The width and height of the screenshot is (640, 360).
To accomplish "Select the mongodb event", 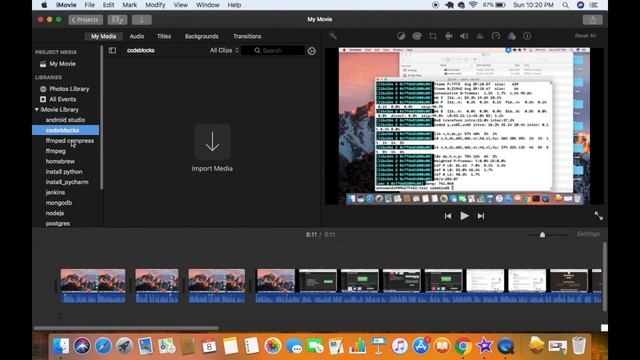I will pyautogui.click(x=59, y=203).
